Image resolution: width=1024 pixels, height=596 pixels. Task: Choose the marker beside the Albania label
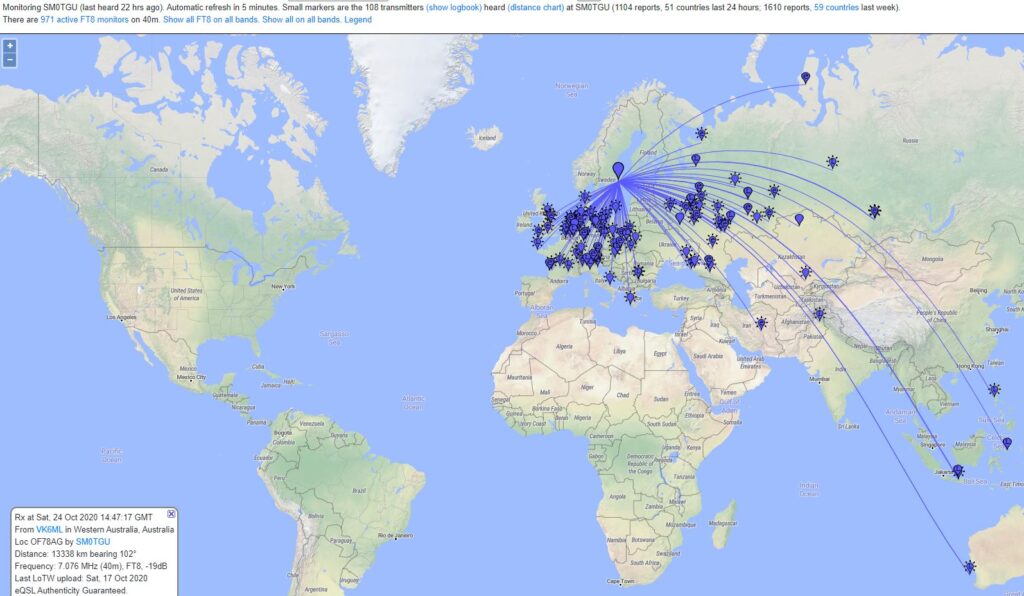pos(630,298)
